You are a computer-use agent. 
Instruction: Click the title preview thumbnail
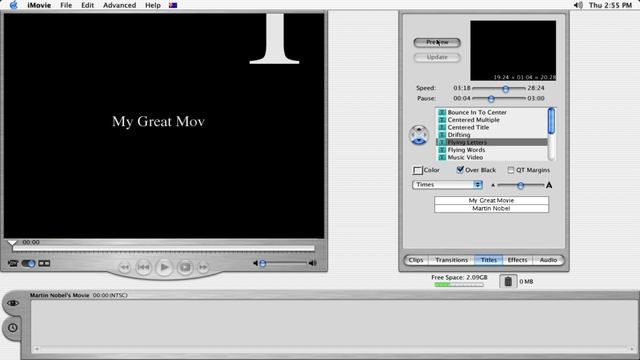(x=513, y=51)
